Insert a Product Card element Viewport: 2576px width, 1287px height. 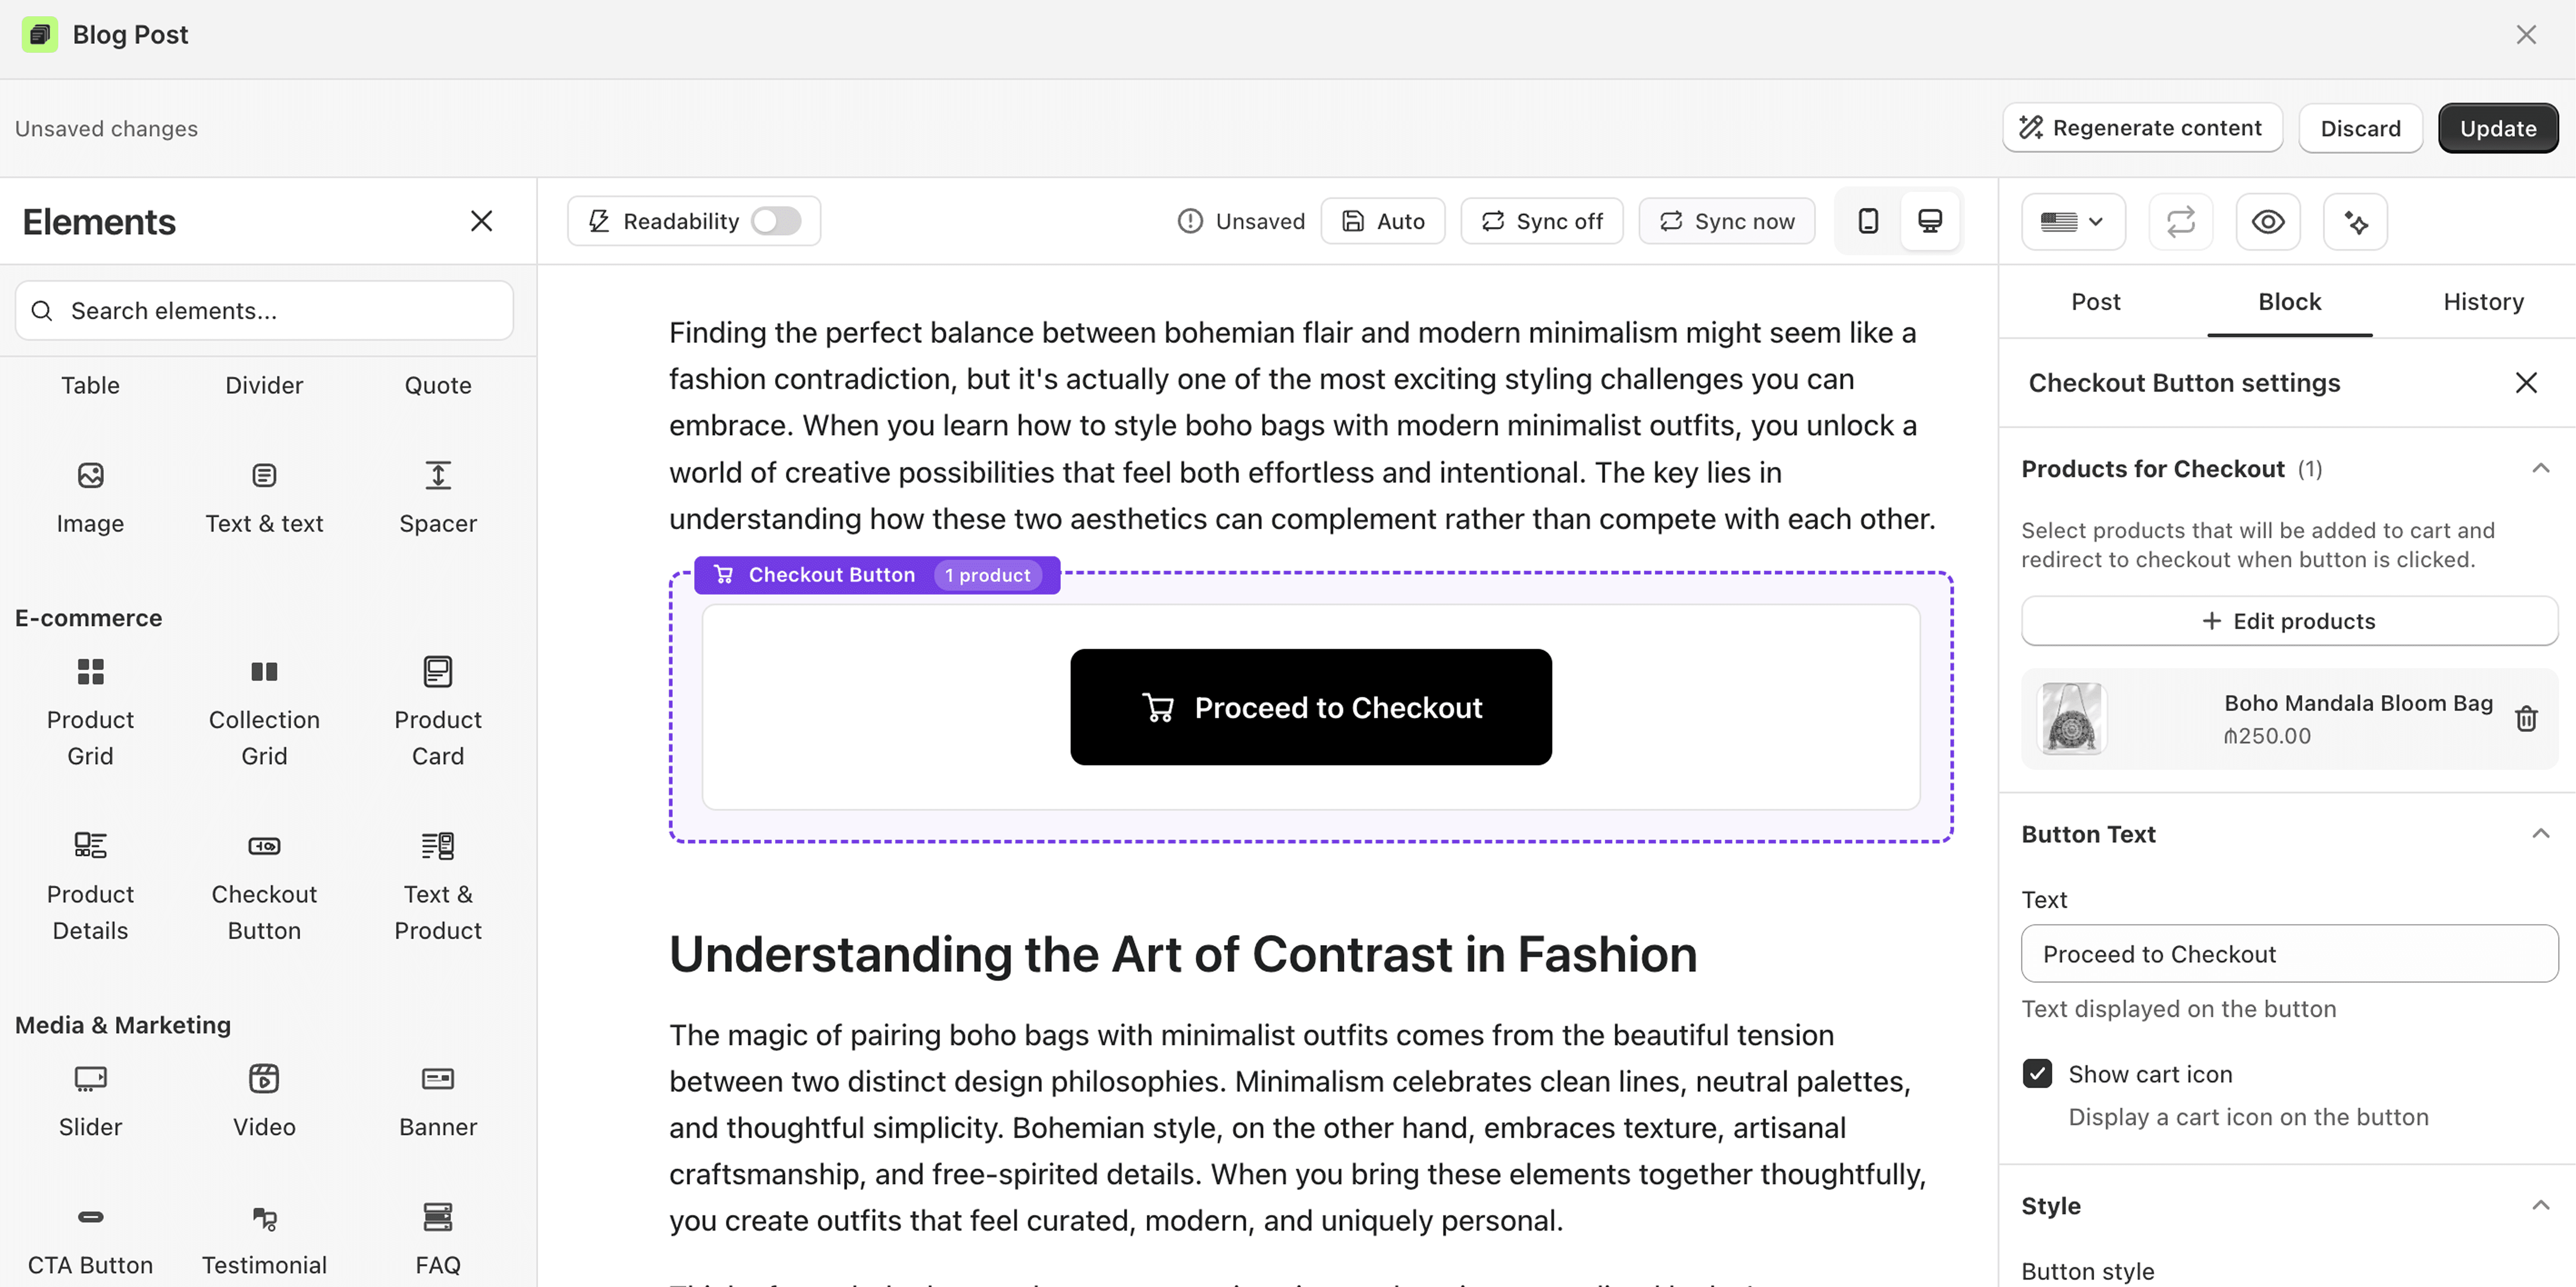[438, 712]
